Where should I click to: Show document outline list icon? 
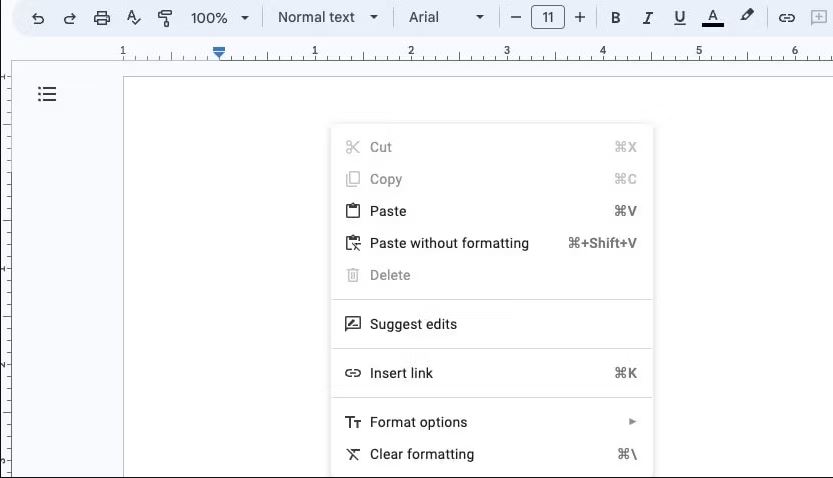coord(47,94)
